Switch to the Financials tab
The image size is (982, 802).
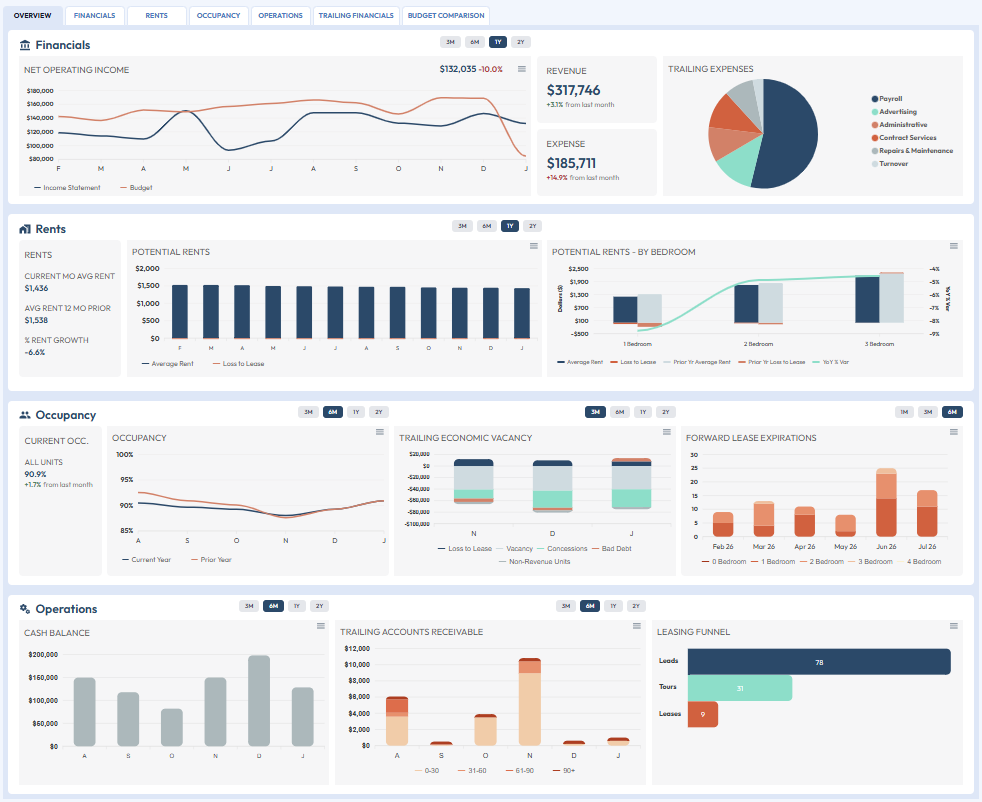click(x=95, y=16)
